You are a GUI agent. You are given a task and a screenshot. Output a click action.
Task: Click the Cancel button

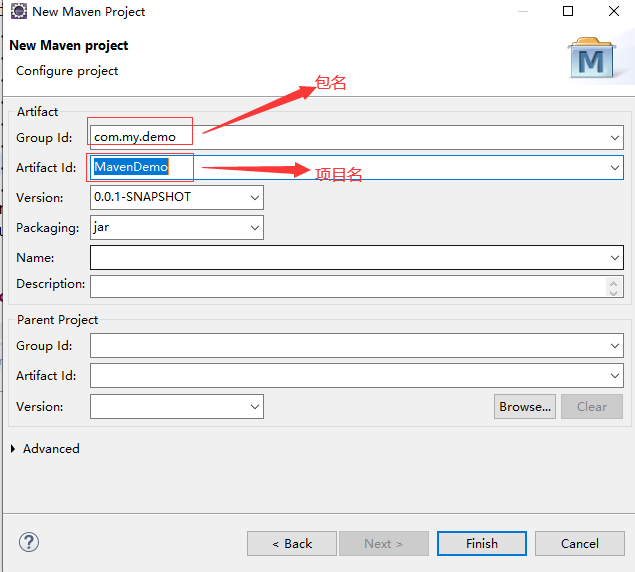pos(580,544)
